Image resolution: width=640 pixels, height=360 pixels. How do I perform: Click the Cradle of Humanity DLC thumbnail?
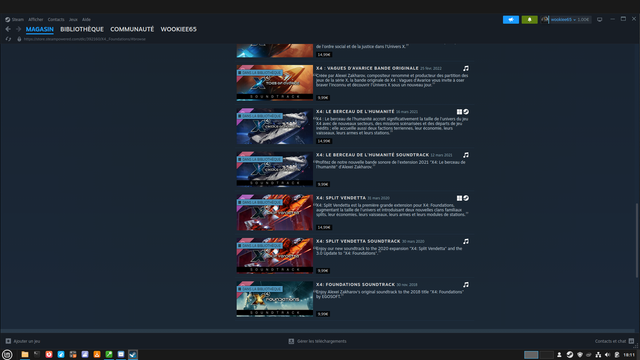pyautogui.click(x=275, y=126)
